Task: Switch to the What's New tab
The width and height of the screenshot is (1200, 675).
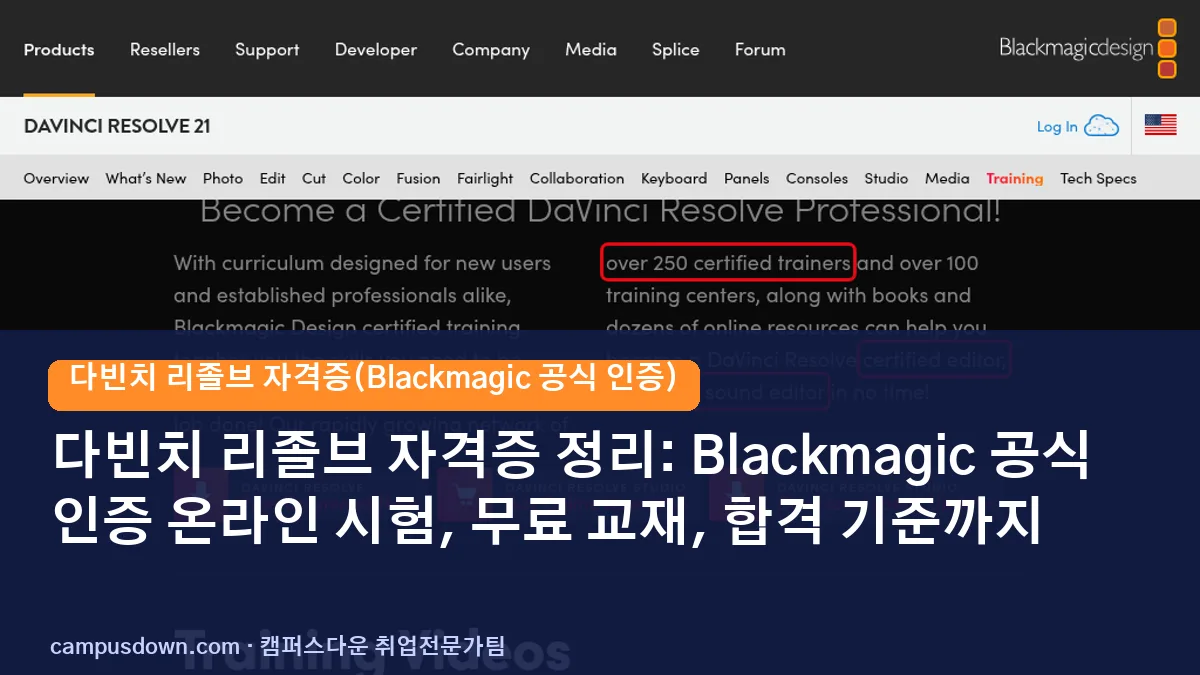Action: (146, 178)
